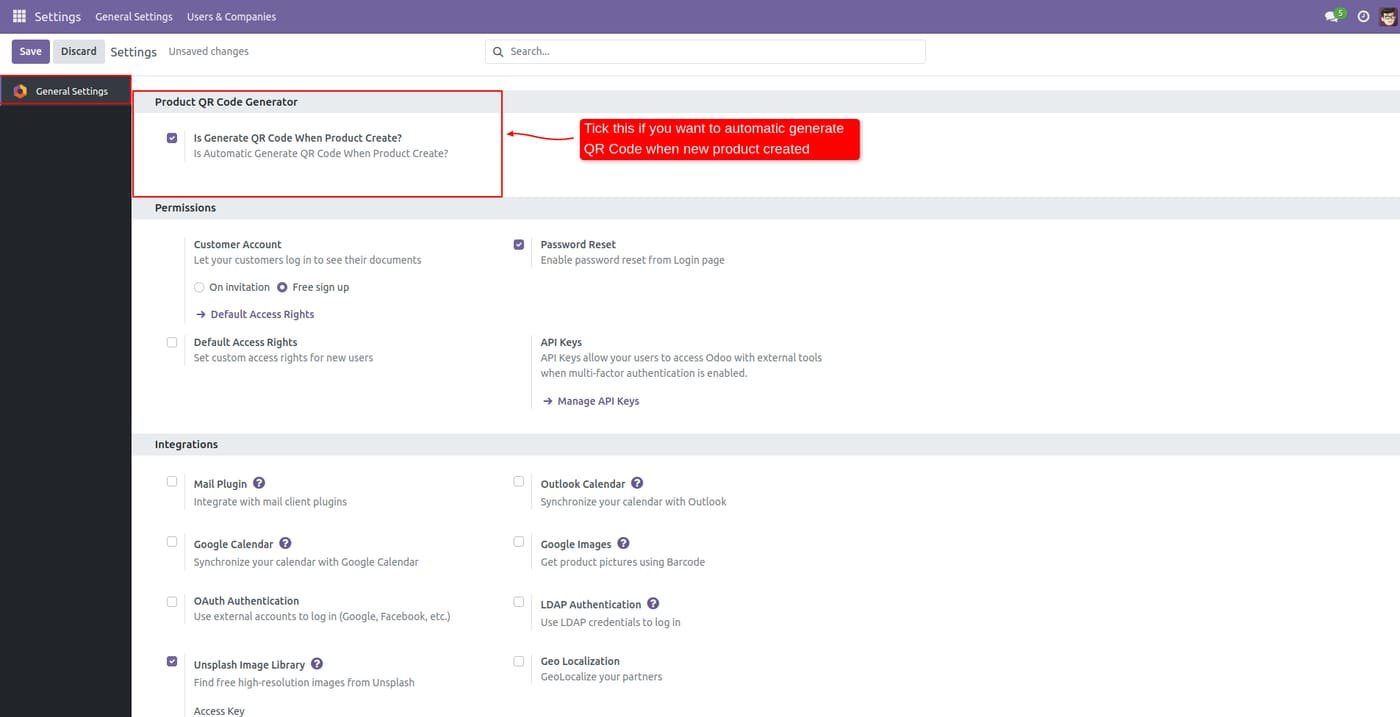This screenshot has height=717, width=1400.
Task: Disable the Unsplash Image Library checkbox
Action: 172,661
